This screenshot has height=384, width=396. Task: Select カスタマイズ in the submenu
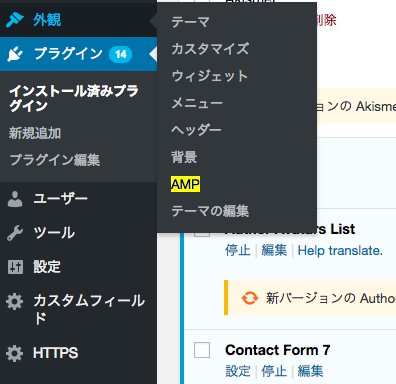pos(210,49)
